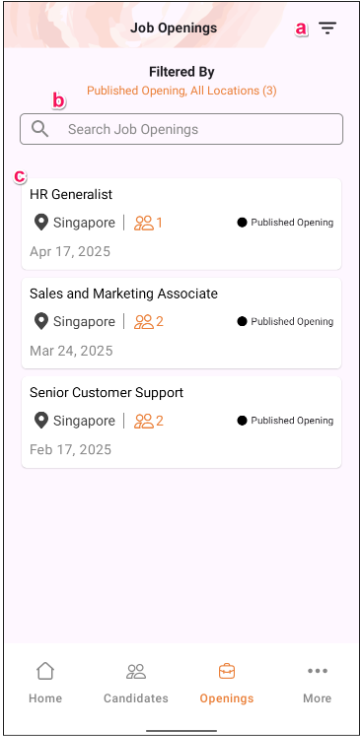Select the Home tab label
363x738 pixels.
point(45,698)
